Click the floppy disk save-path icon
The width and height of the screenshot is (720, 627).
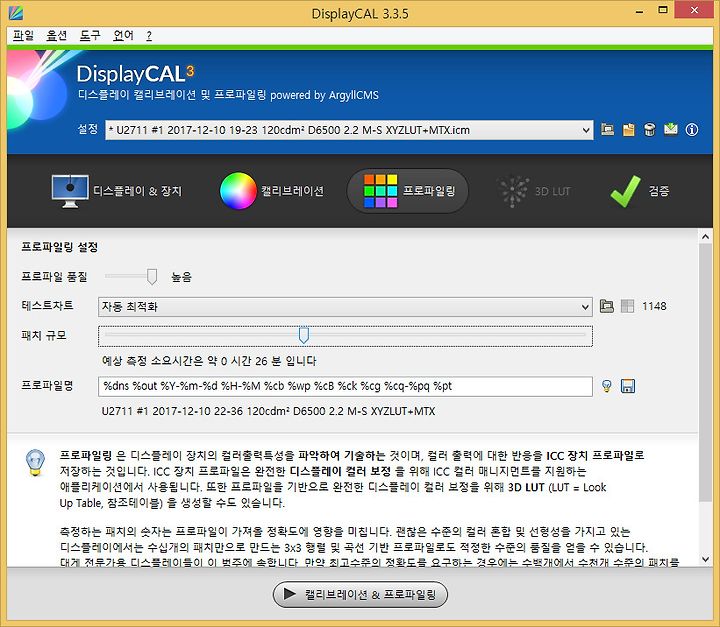[628, 386]
